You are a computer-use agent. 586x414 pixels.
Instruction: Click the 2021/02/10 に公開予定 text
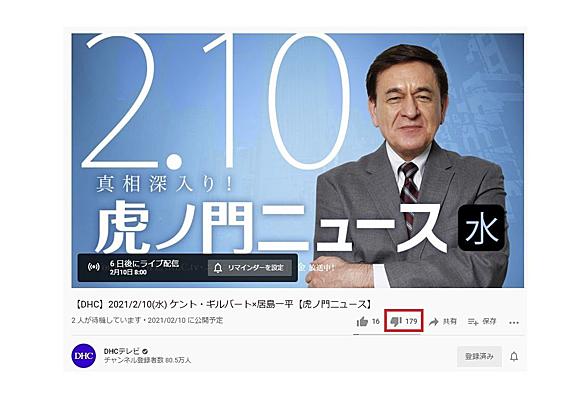point(185,321)
